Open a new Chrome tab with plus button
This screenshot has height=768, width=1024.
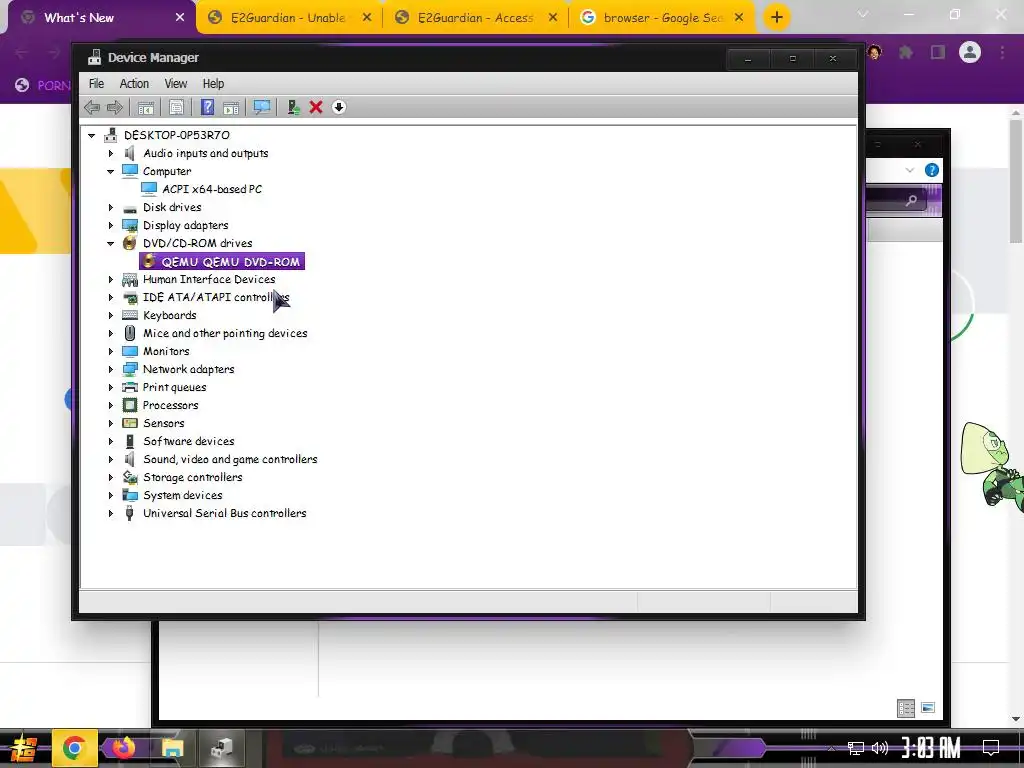click(x=776, y=18)
